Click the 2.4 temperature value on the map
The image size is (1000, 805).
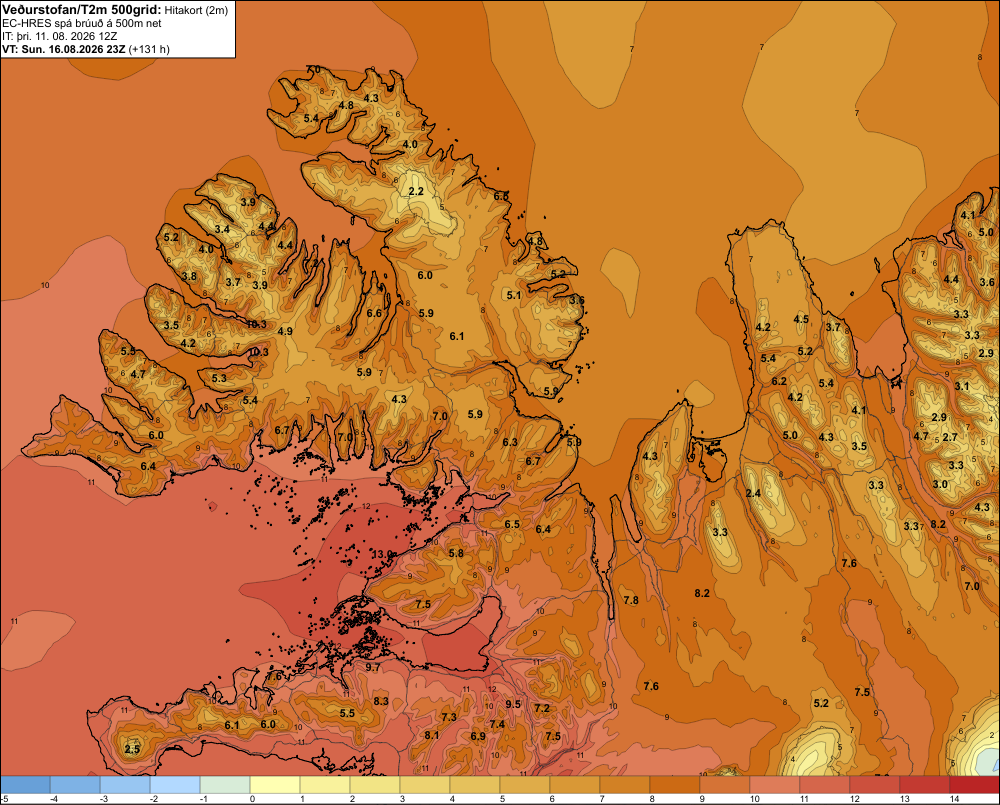tap(753, 493)
